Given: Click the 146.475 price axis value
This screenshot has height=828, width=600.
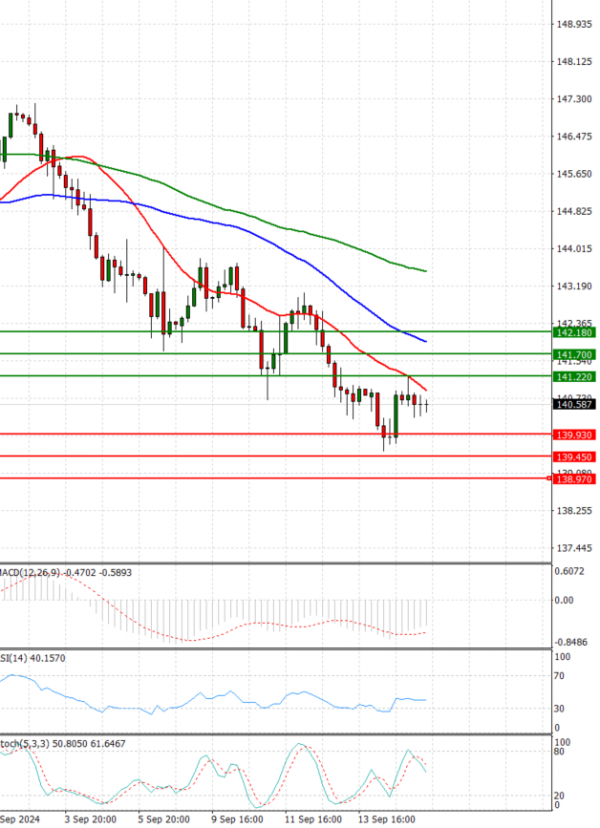Looking at the screenshot, I should click(574, 137).
